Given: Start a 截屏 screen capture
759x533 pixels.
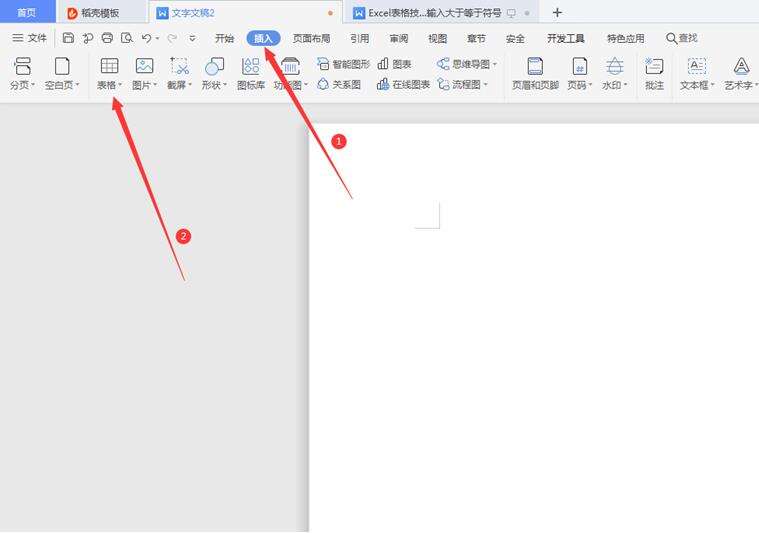Looking at the screenshot, I should (179, 66).
